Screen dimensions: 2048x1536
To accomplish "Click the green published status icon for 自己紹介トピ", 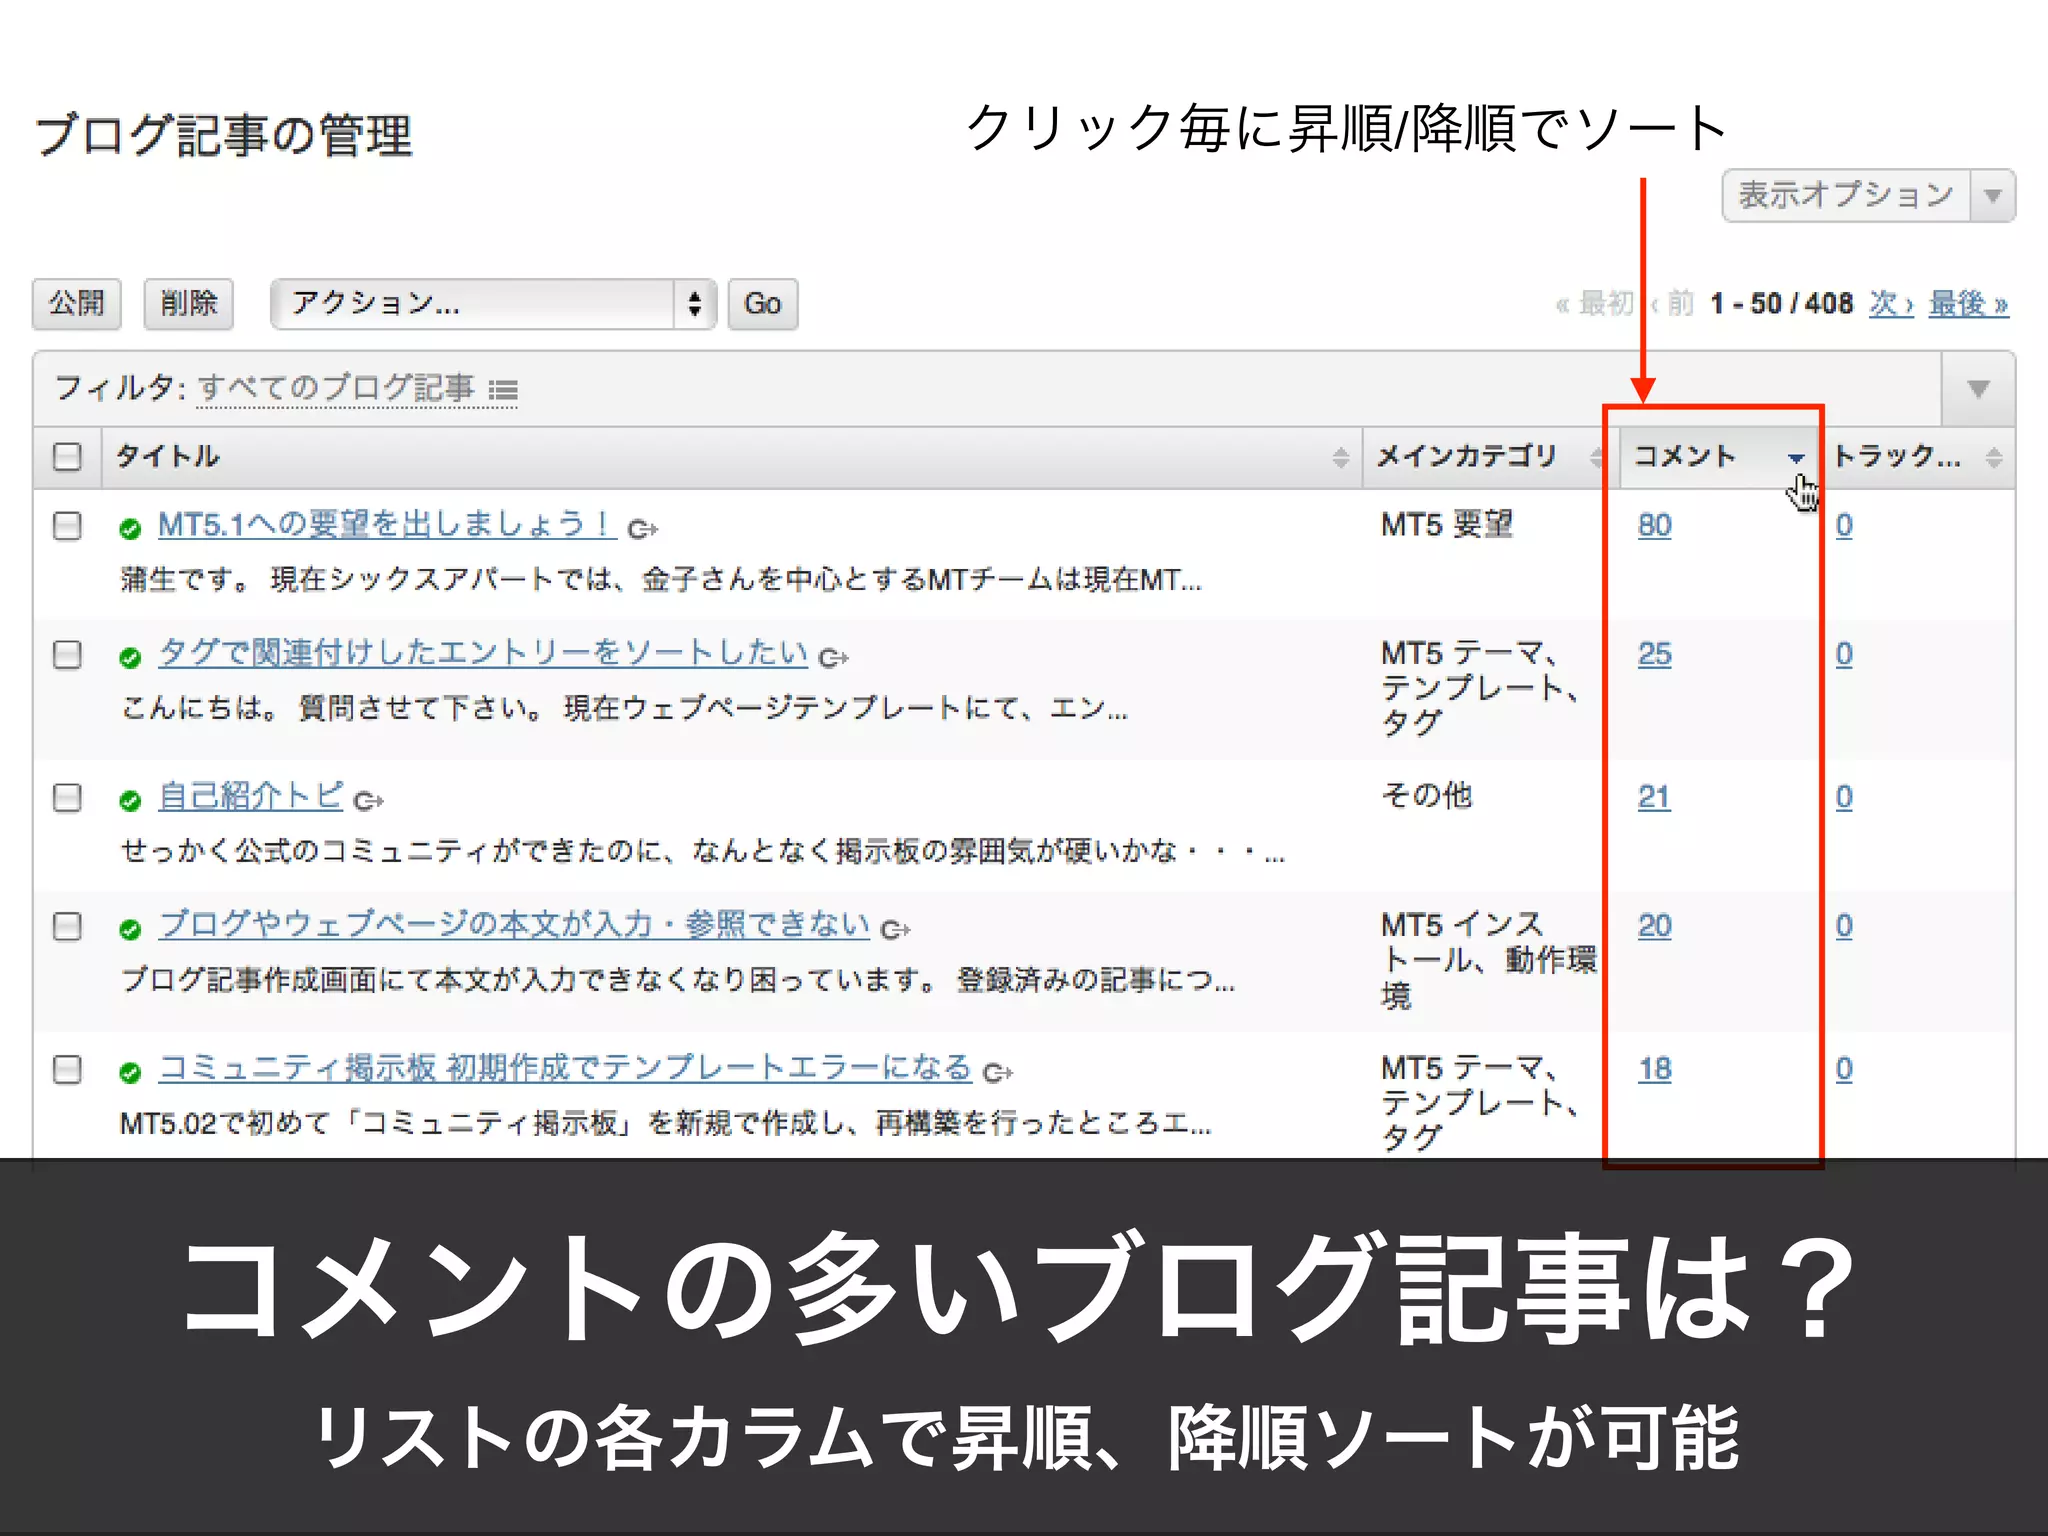I will point(130,800).
